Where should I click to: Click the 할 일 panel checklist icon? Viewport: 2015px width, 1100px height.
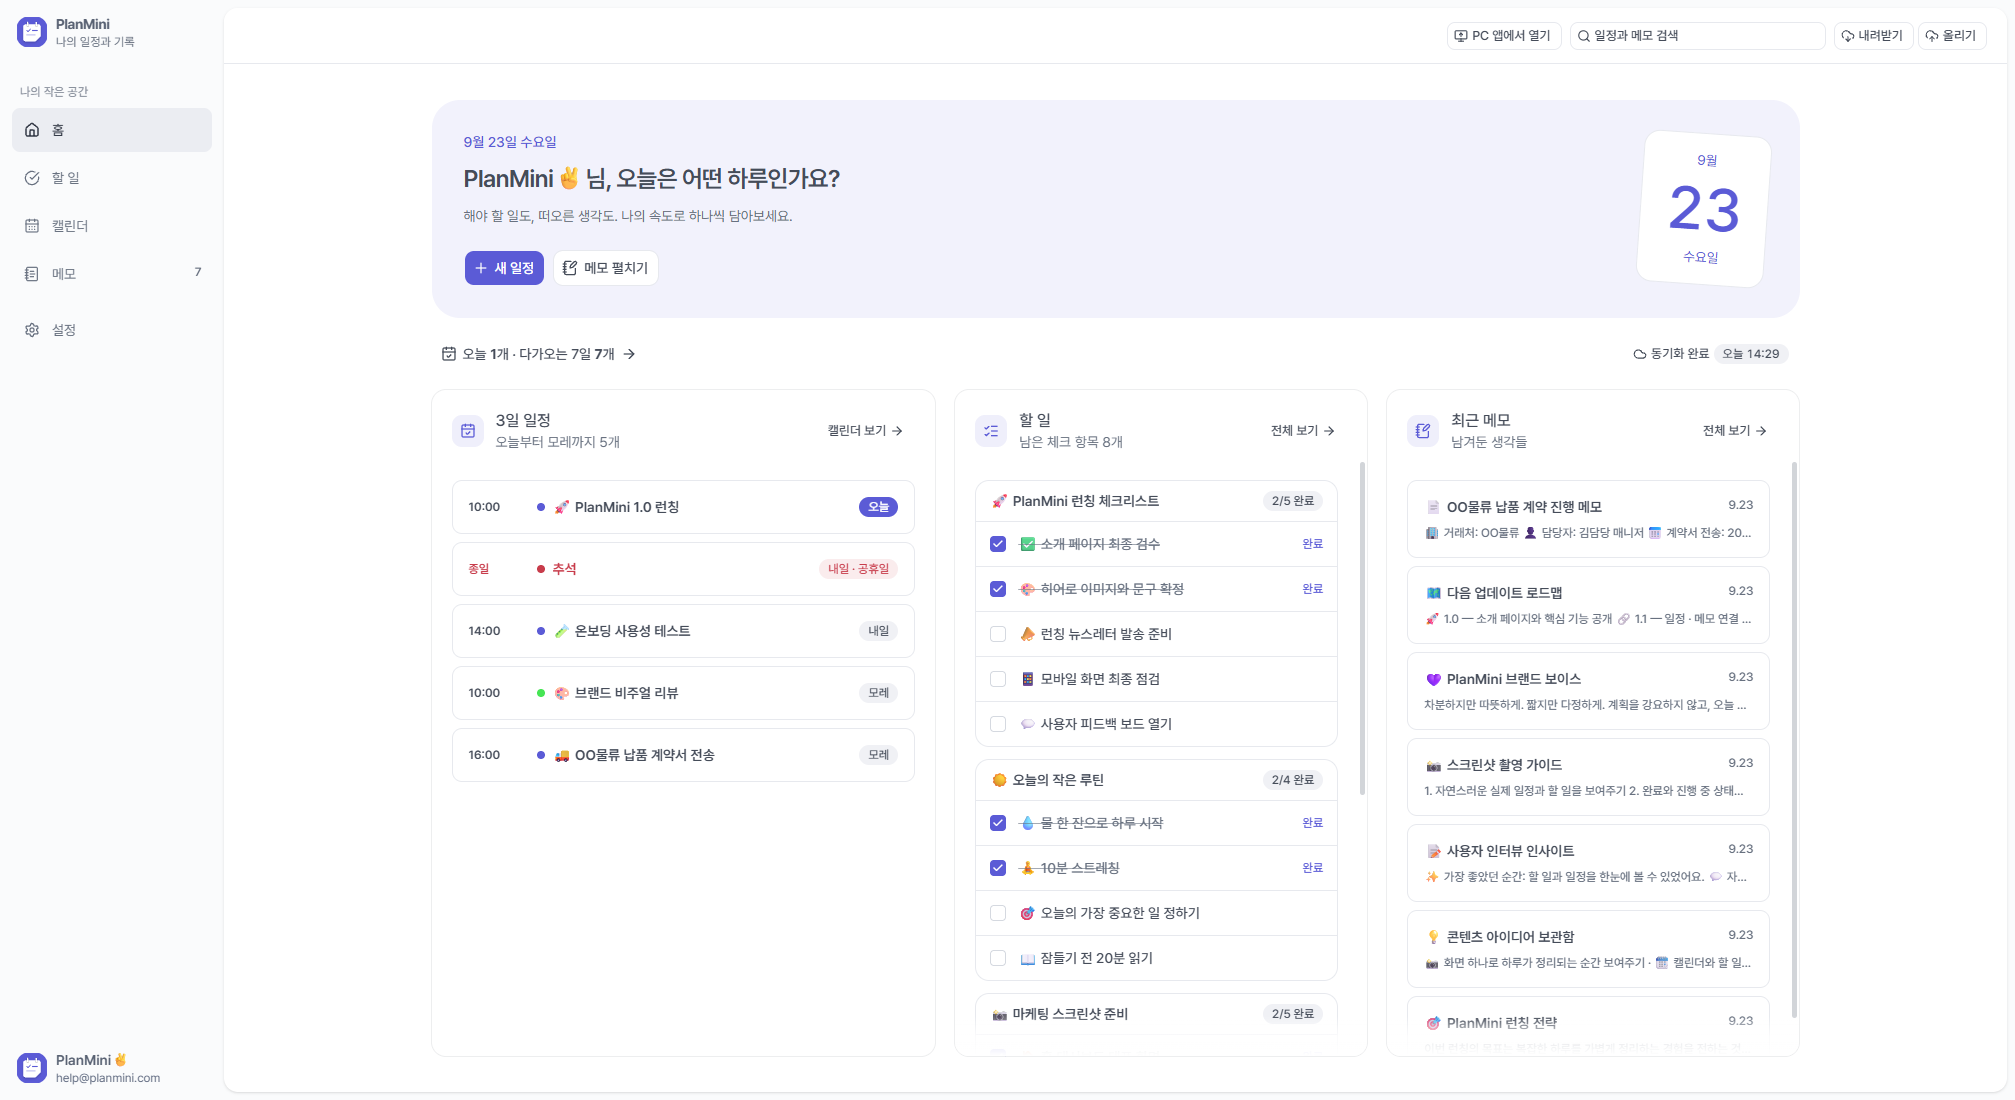coord(991,431)
